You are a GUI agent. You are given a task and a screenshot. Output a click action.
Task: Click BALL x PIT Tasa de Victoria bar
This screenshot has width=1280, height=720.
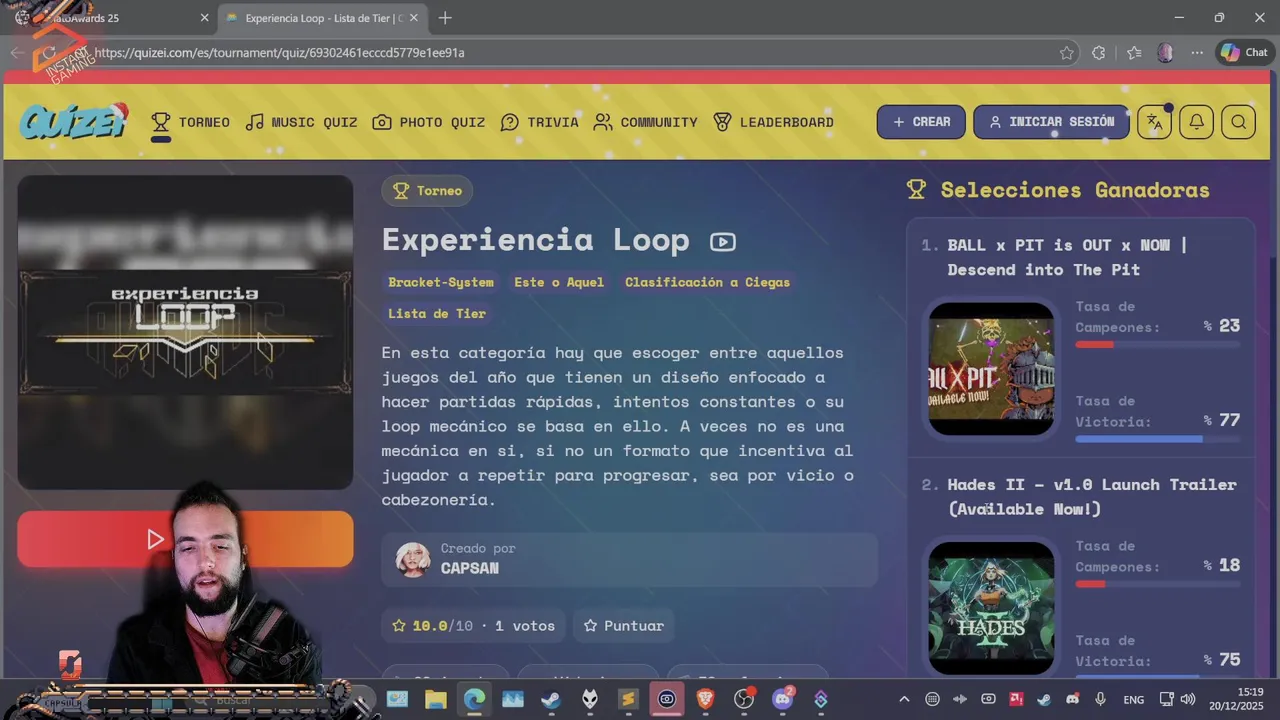(x=1158, y=439)
